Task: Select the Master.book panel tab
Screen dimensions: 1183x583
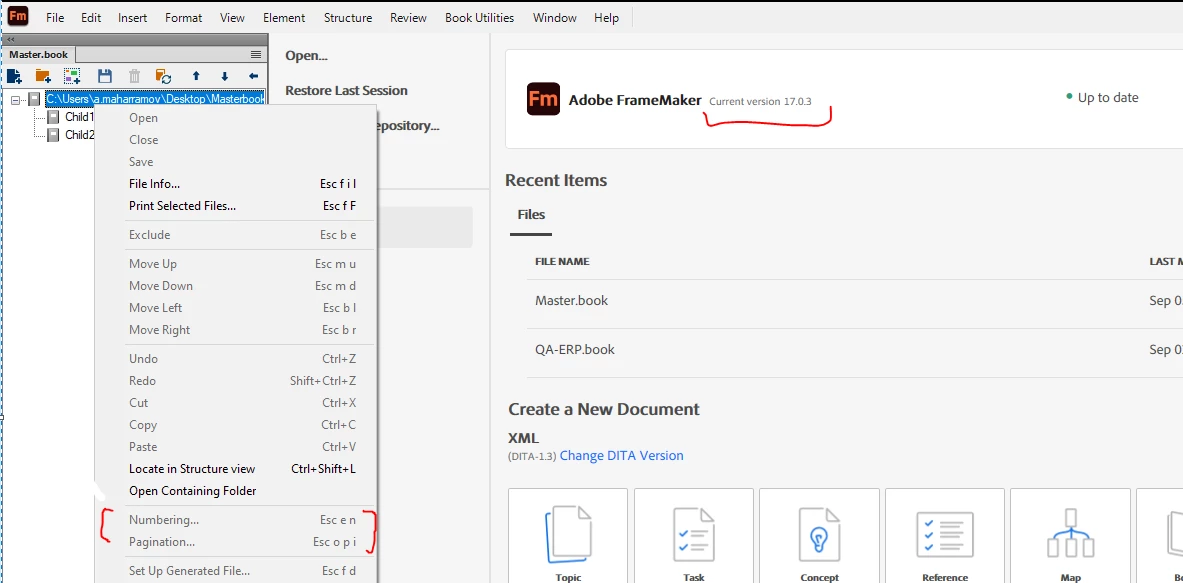Action: (x=38, y=54)
